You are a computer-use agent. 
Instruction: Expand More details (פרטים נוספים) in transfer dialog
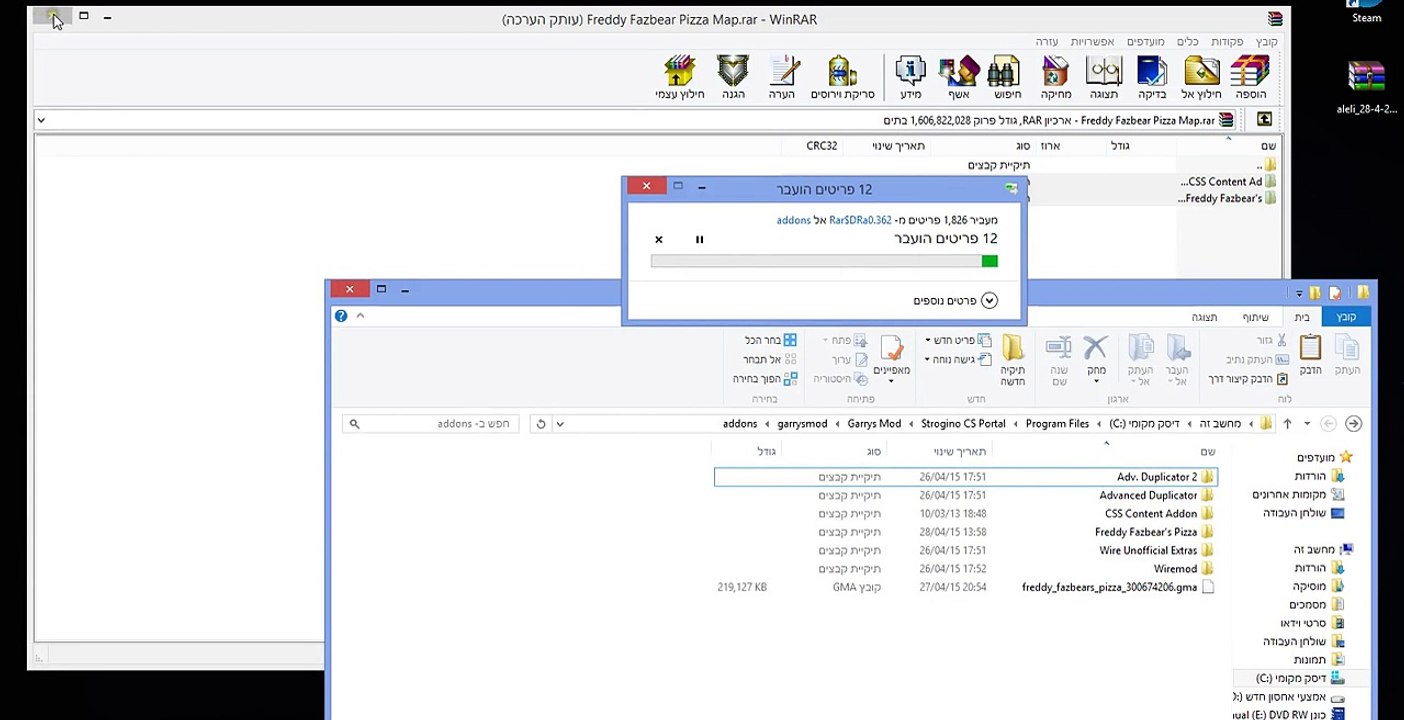coord(955,301)
